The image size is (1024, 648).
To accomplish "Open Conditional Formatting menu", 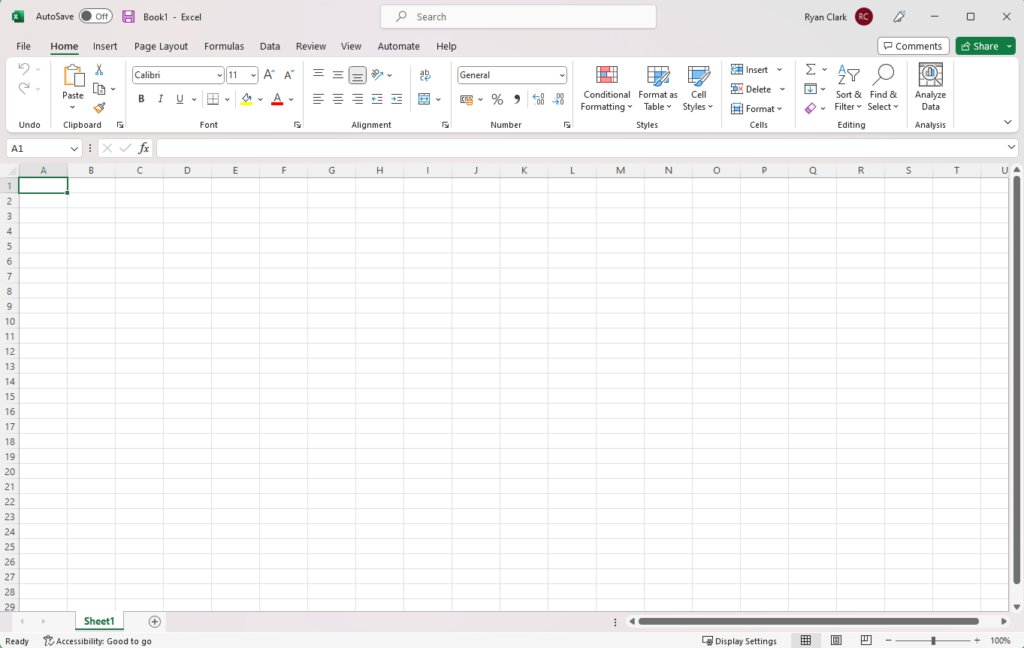I will 607,88.
